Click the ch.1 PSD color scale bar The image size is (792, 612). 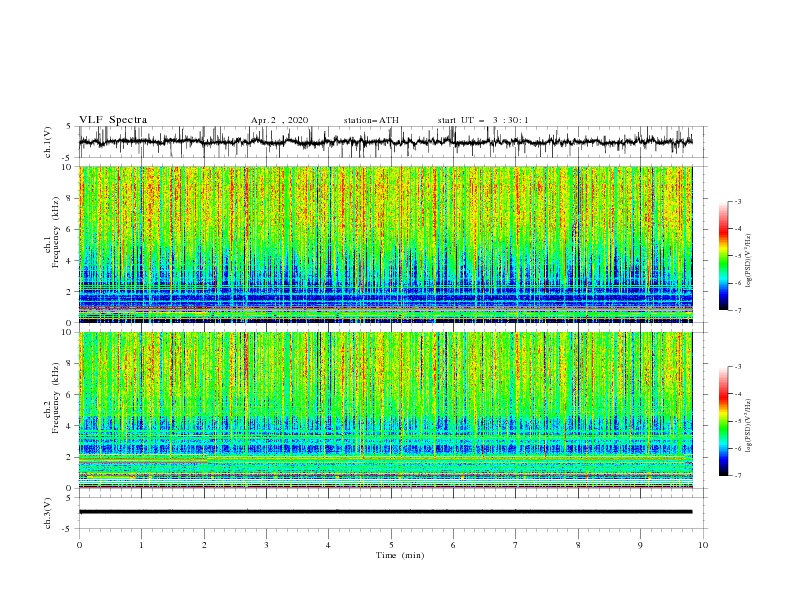pyautogui.click(x=723, y=256)
